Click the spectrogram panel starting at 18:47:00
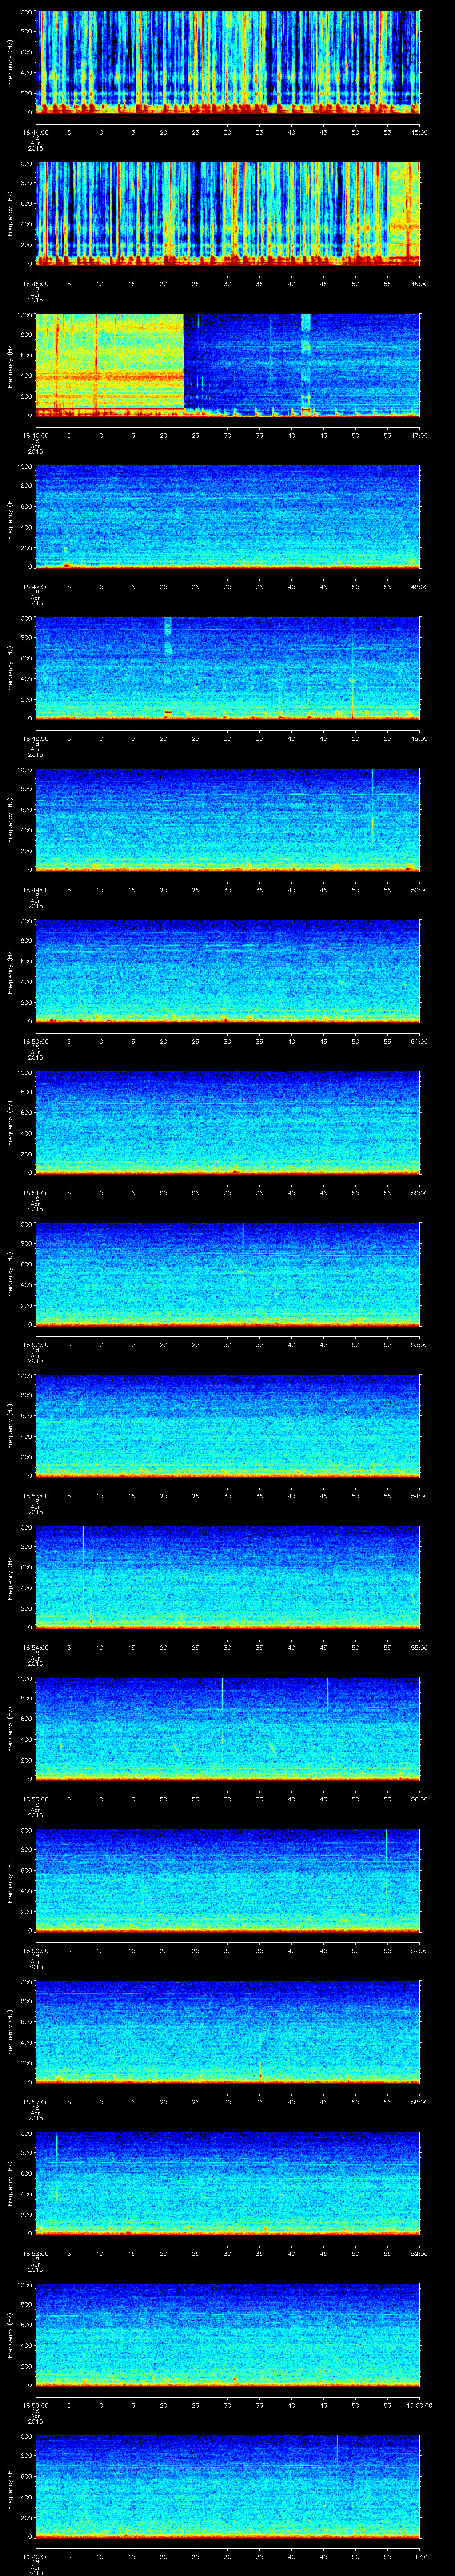The height and width of the screenshot is (2576, 455). (x=228, y=516)
